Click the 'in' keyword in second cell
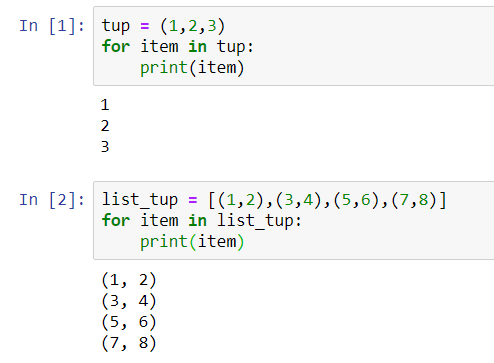The width and height of the screenshot is (494, 363). [x=197, y=221]
